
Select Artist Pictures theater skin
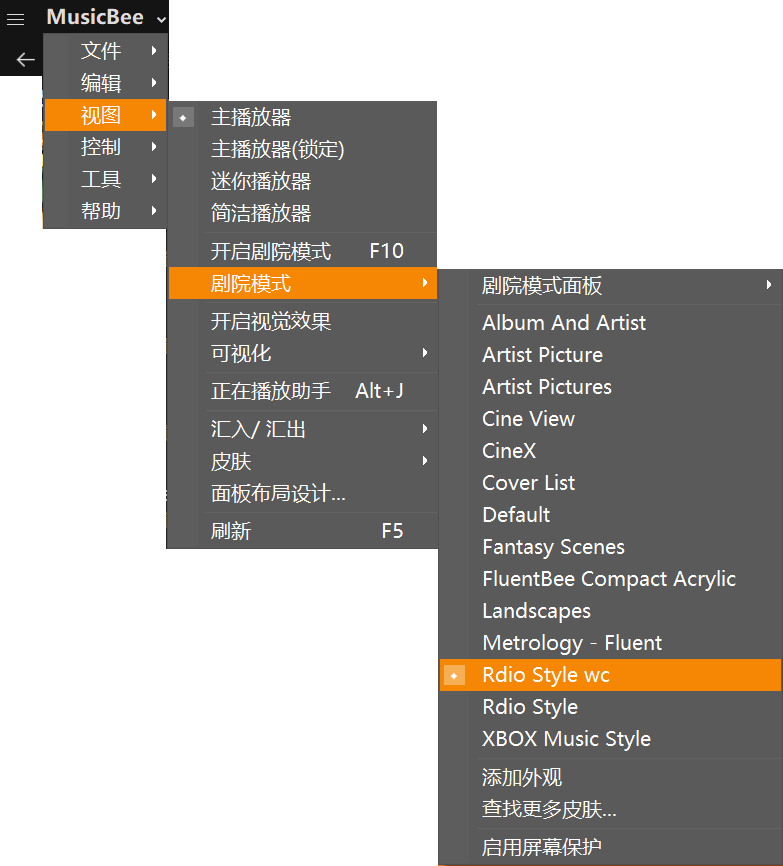click(611, 387)
